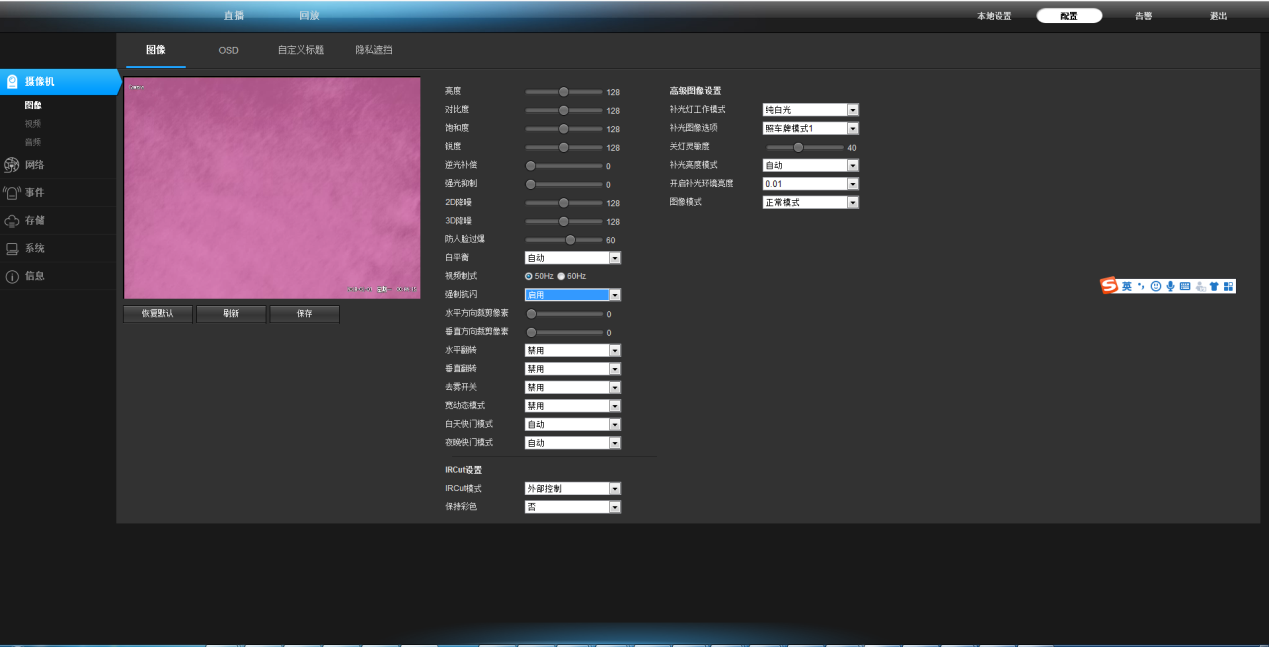The image size is (1269, 647).
Task: Click the soft keyboard icon in Sogou toolbar
Action: coord(1185,286)
